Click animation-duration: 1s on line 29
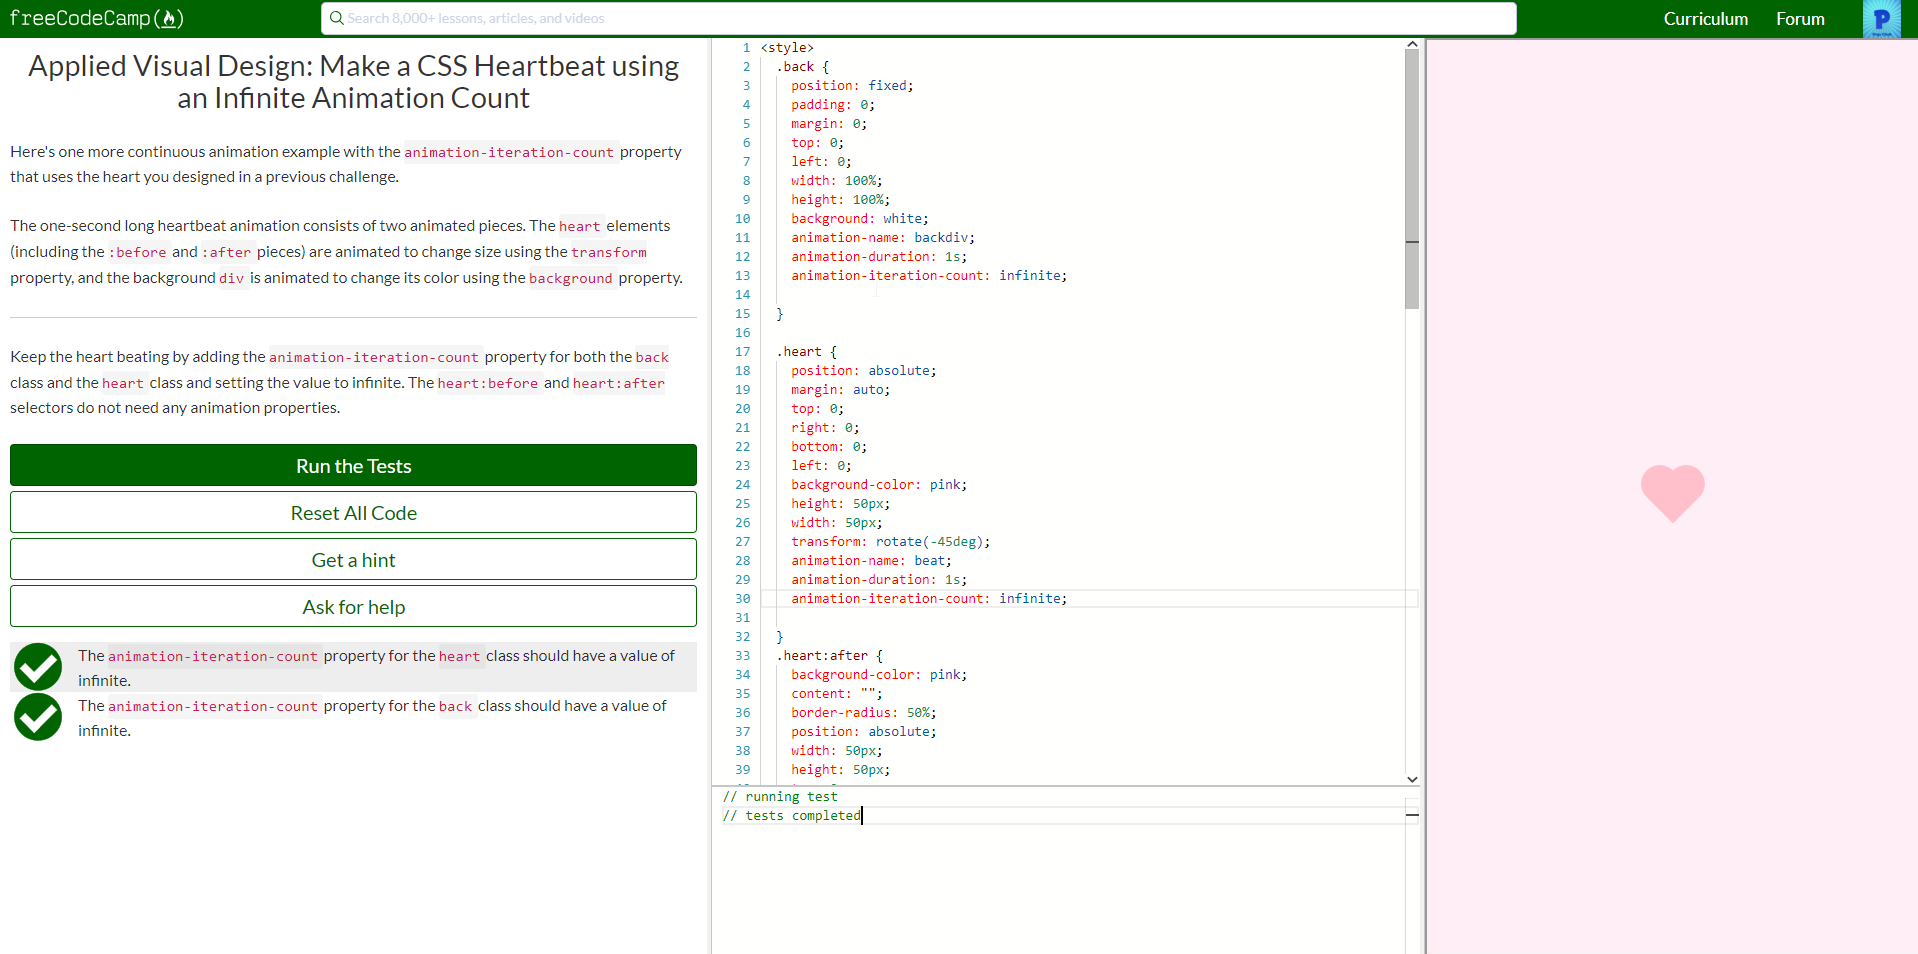Image resolution: width=1918 pixels, height=954 pixels. tap(879, 580)
